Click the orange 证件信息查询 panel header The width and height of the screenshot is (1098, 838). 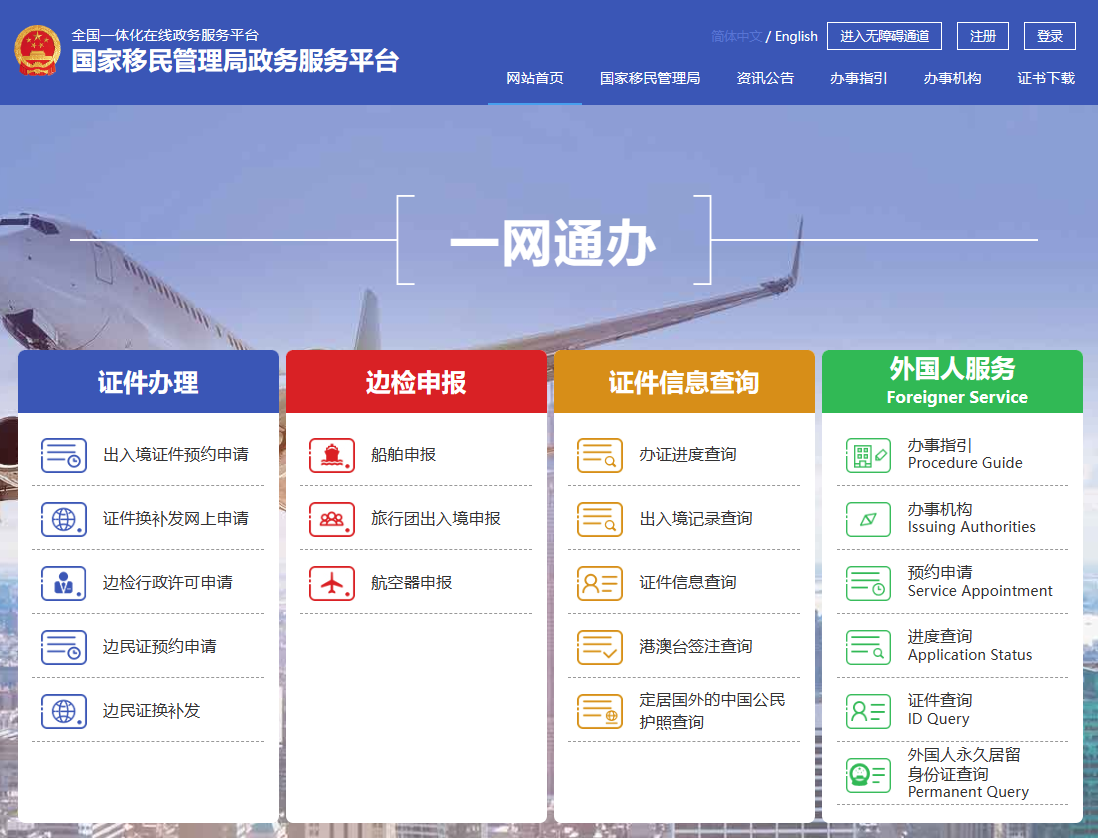tap(684, 382)
